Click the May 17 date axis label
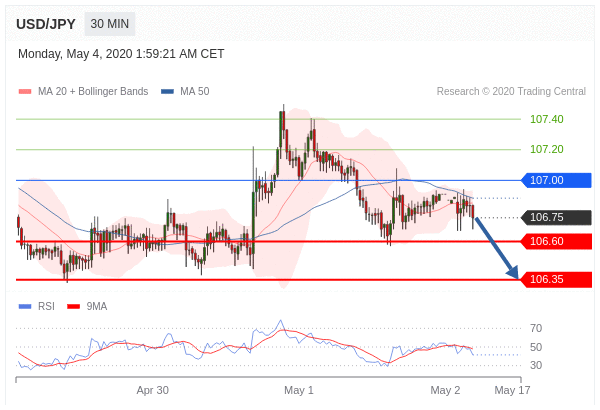Screen dimensions: 600x410 click(x=512, y=390)
